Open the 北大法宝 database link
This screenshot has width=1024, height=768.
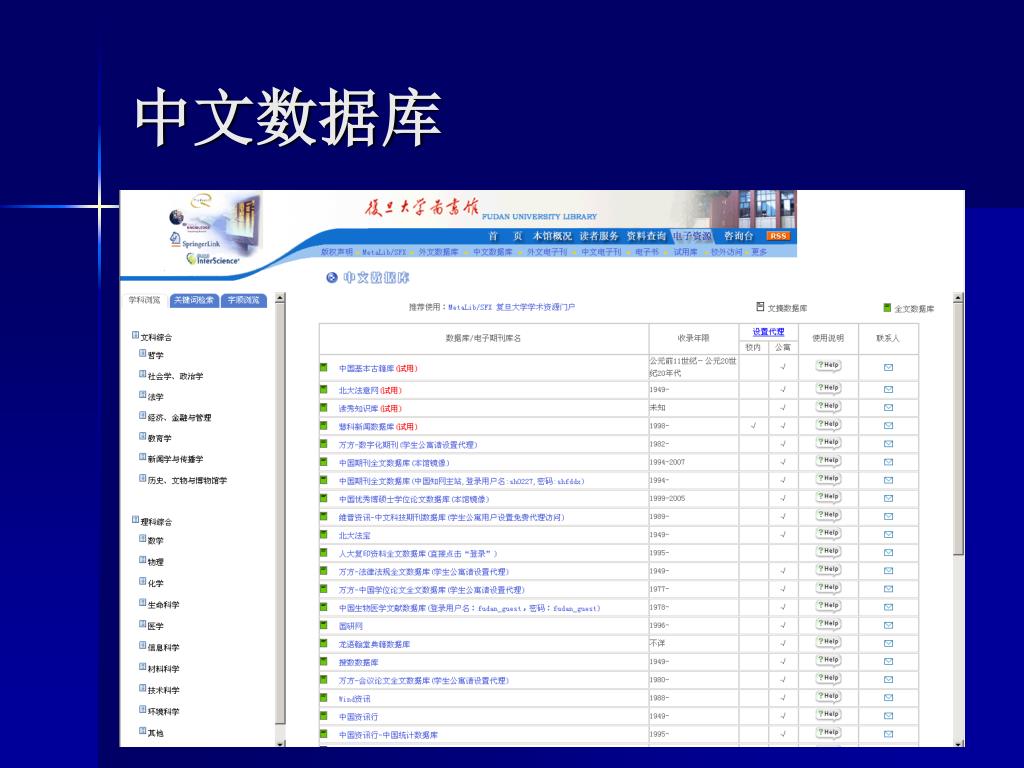pos(355,536)
